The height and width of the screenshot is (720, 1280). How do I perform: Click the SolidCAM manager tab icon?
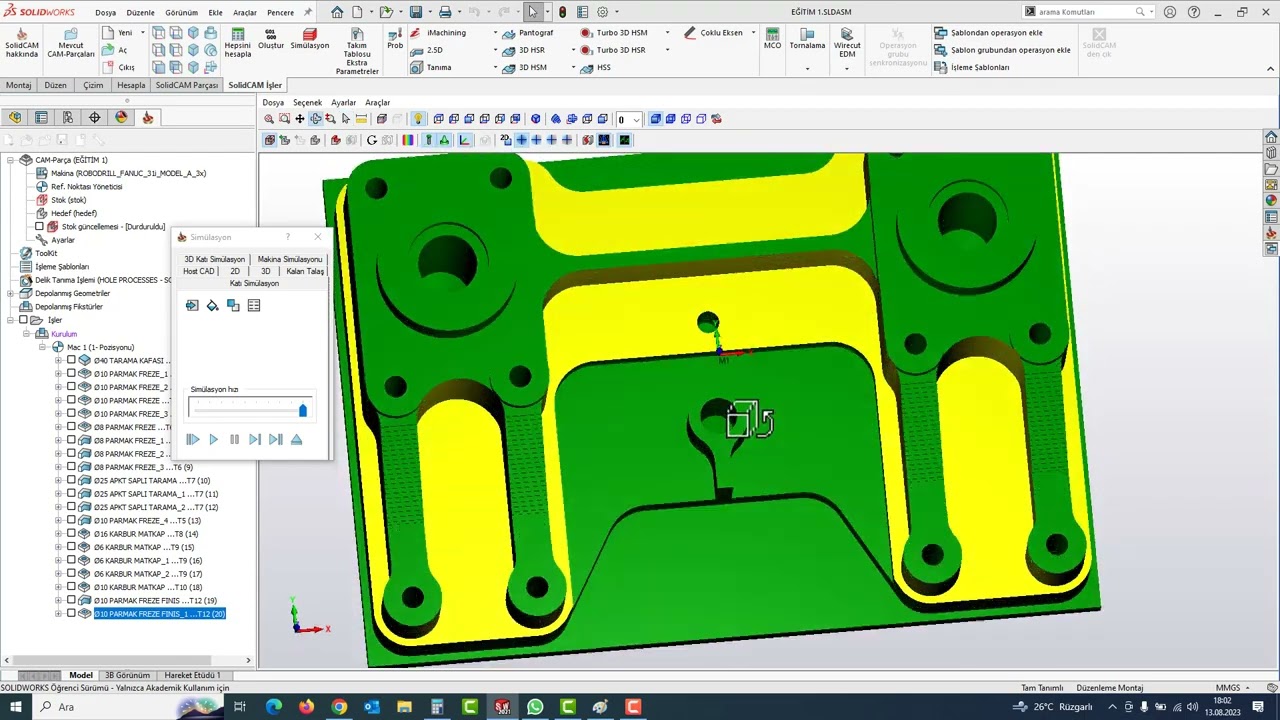[x=148, y=117]
